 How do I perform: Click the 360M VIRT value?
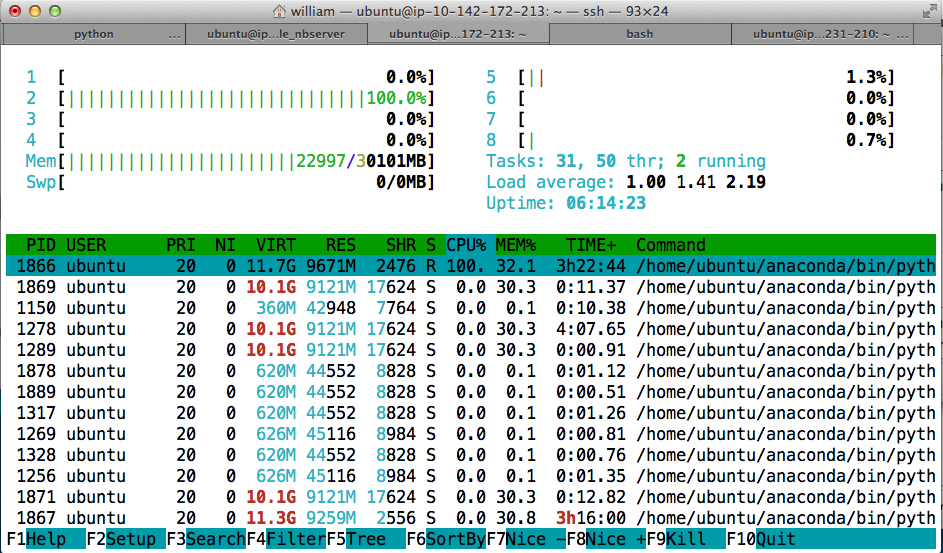[276, 308]
